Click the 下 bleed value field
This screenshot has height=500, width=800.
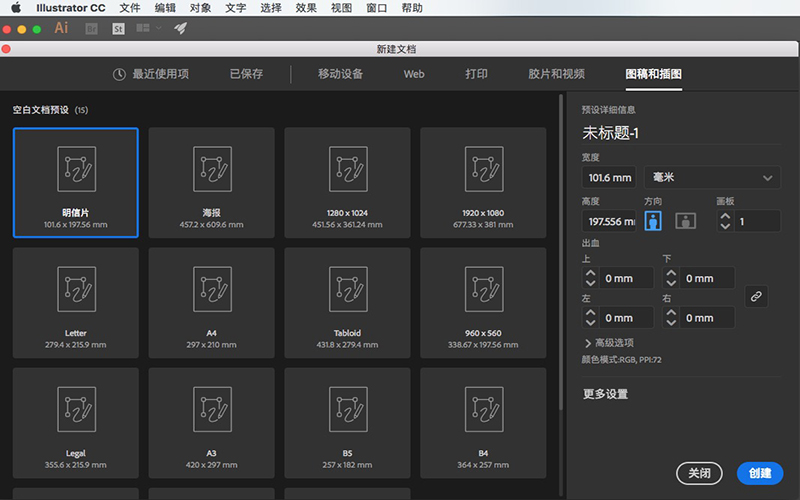707,278
